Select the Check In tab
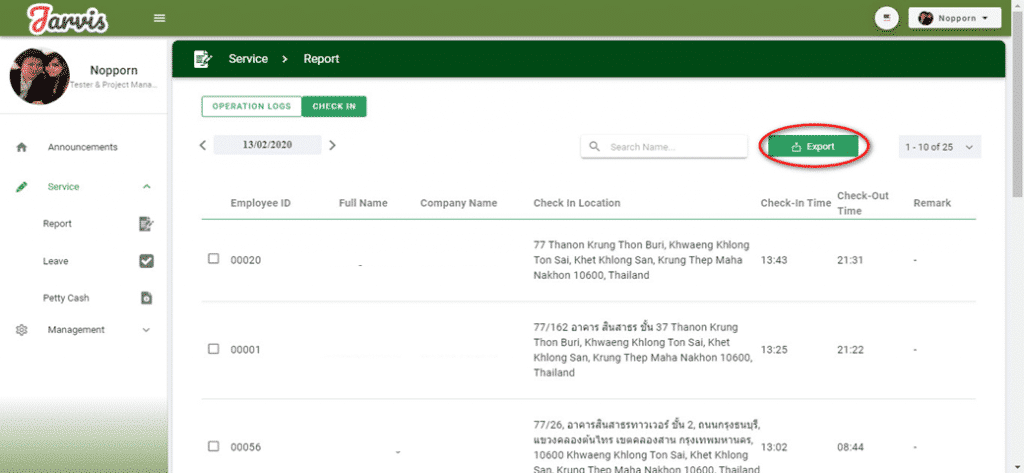The height and width of the screenshot is (473, 1024). click(x=334, y=106)
